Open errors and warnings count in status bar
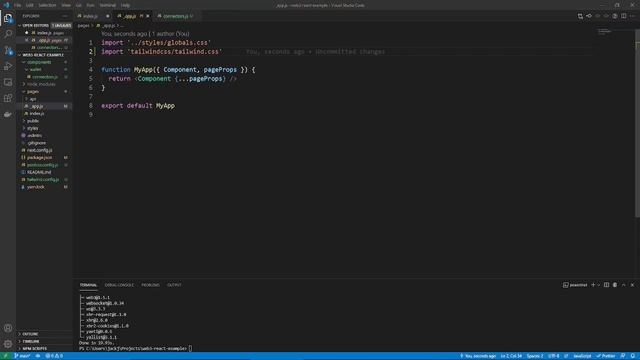The width and height of the screenshot is (640, 360). [x=54, y=356]
